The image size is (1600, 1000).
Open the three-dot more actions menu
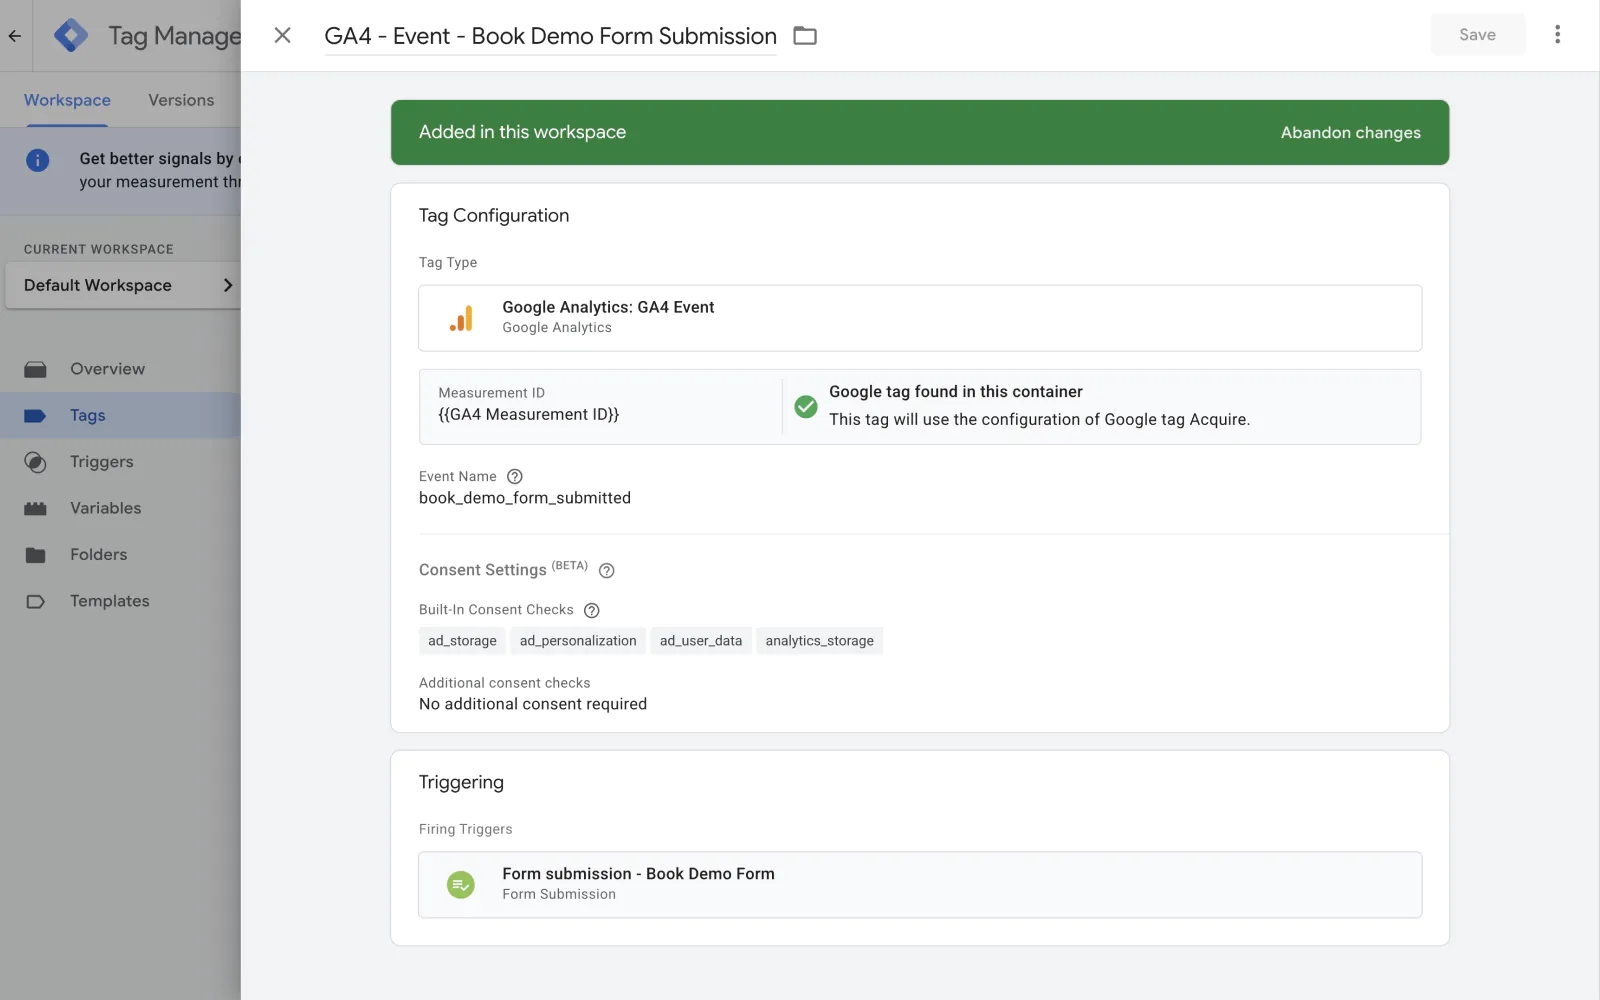[x=1557, y=35]
